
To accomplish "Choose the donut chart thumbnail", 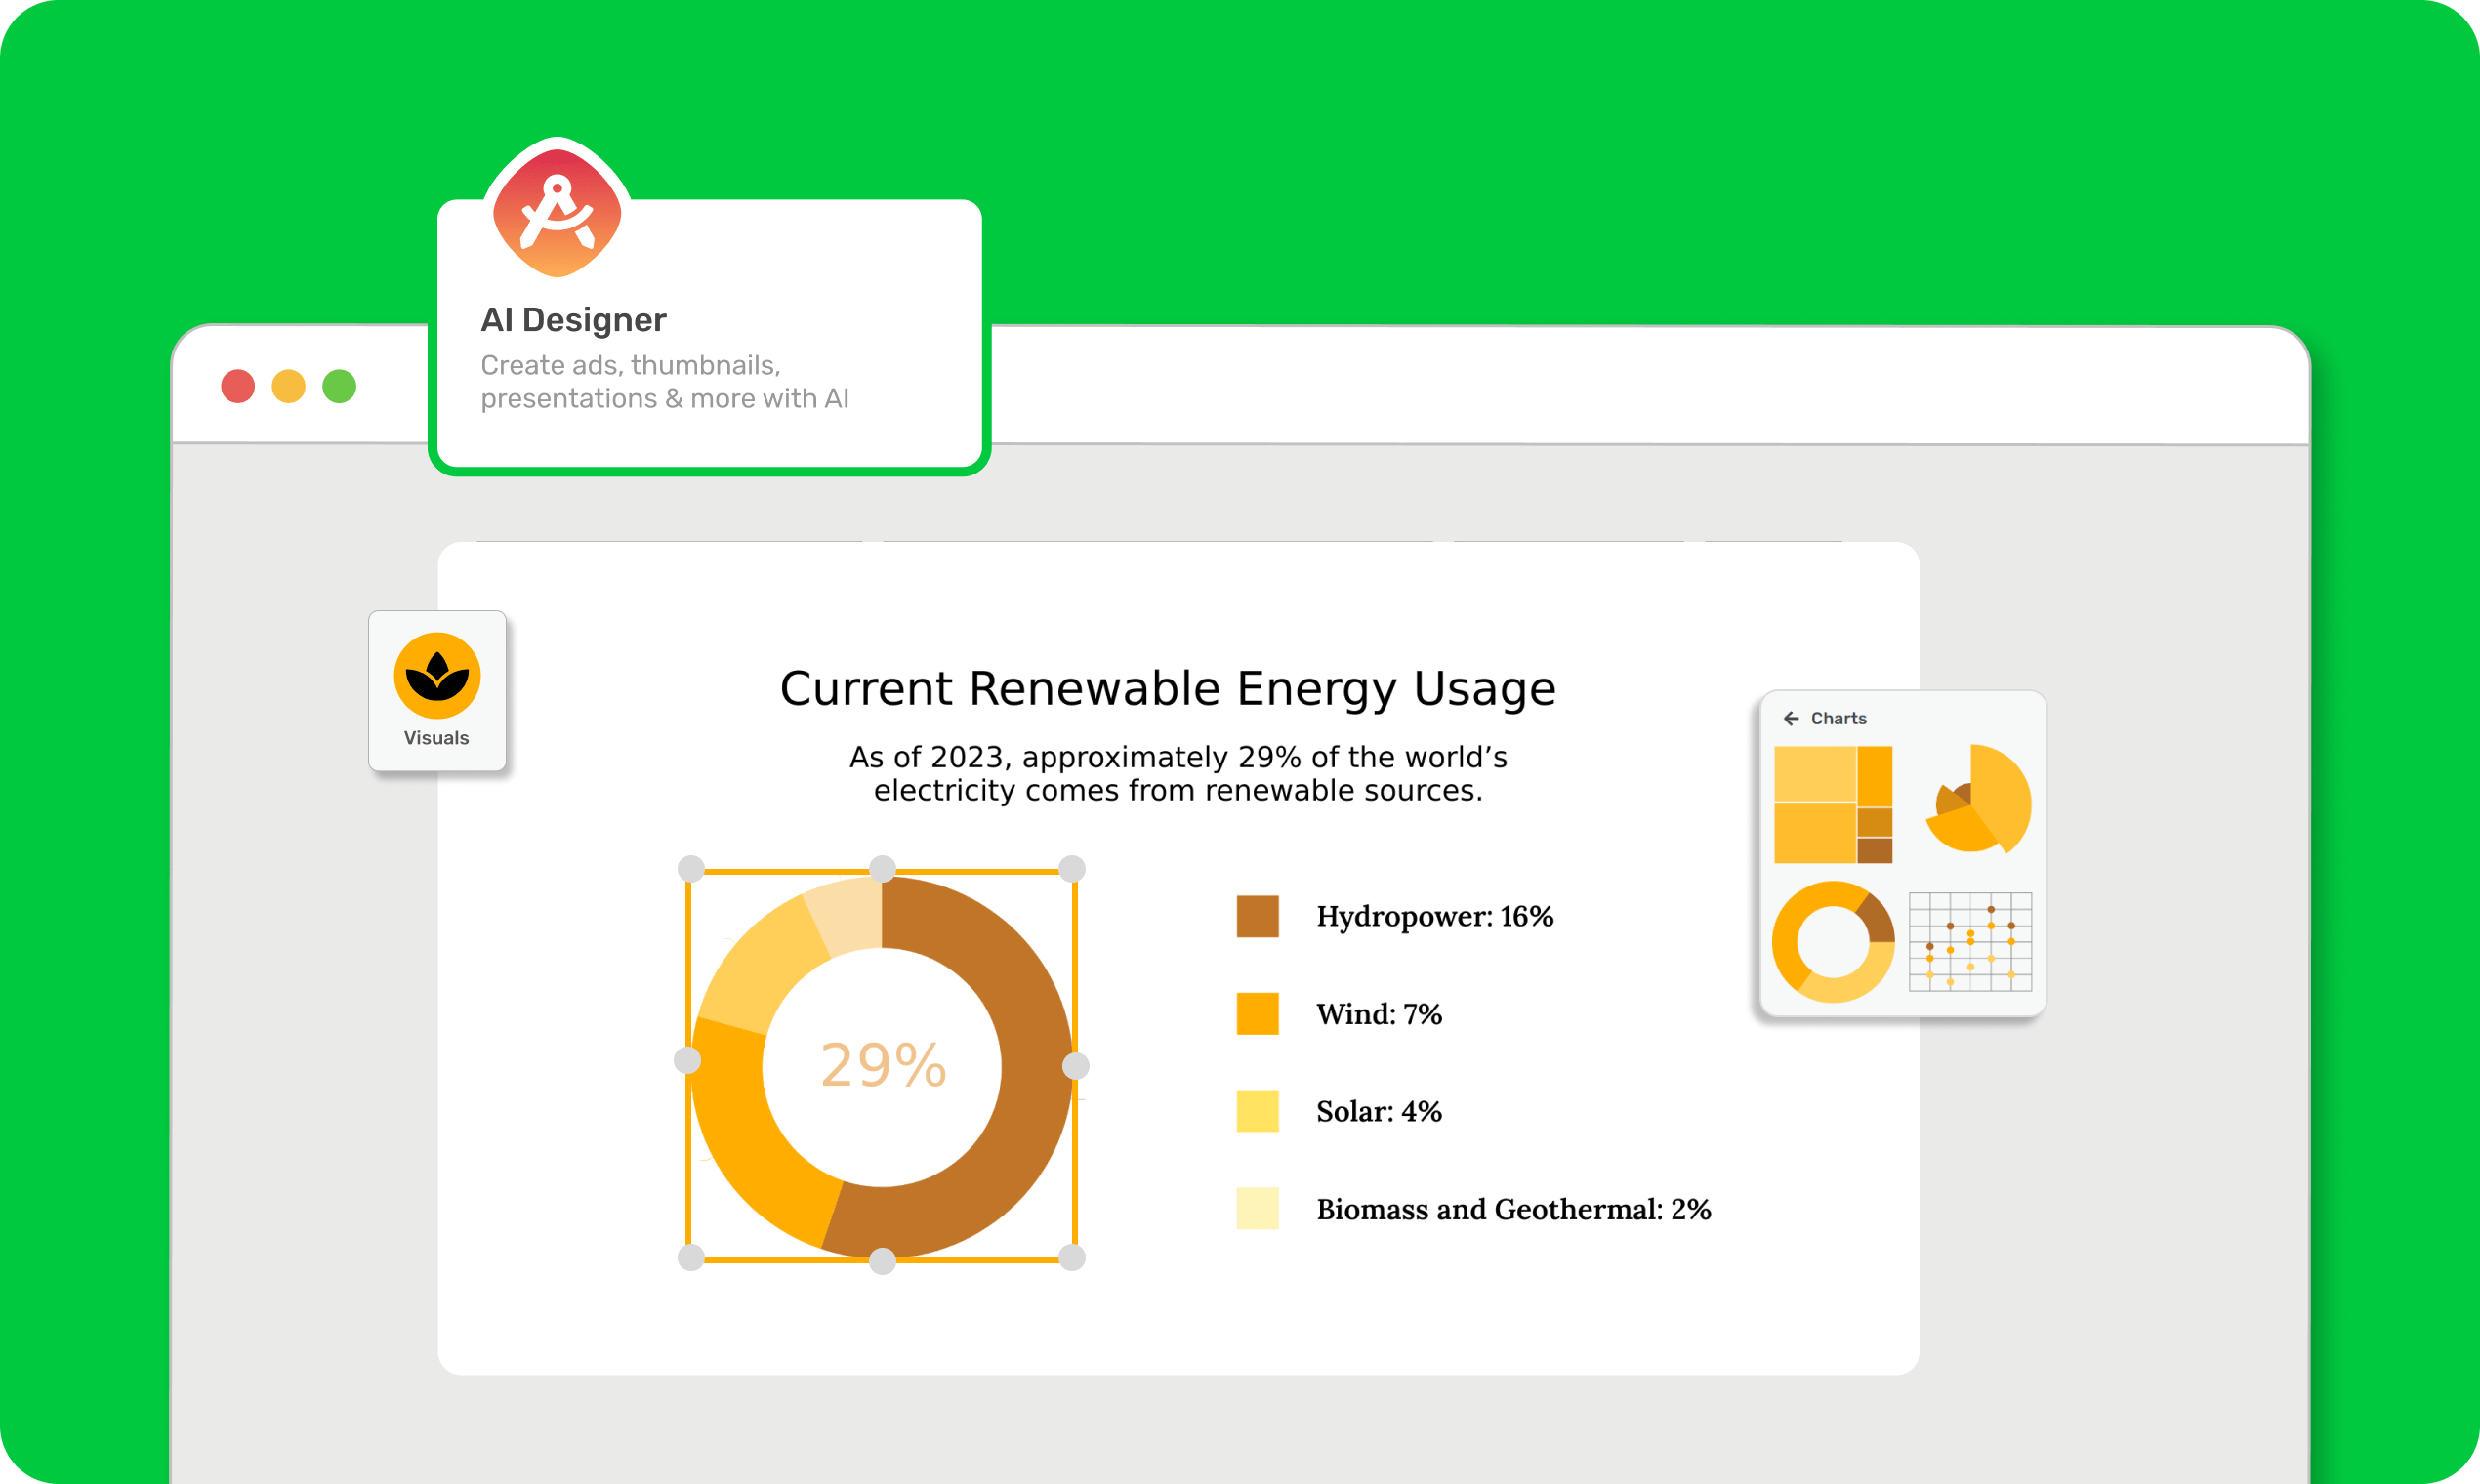I will [x=1833, y=942].
